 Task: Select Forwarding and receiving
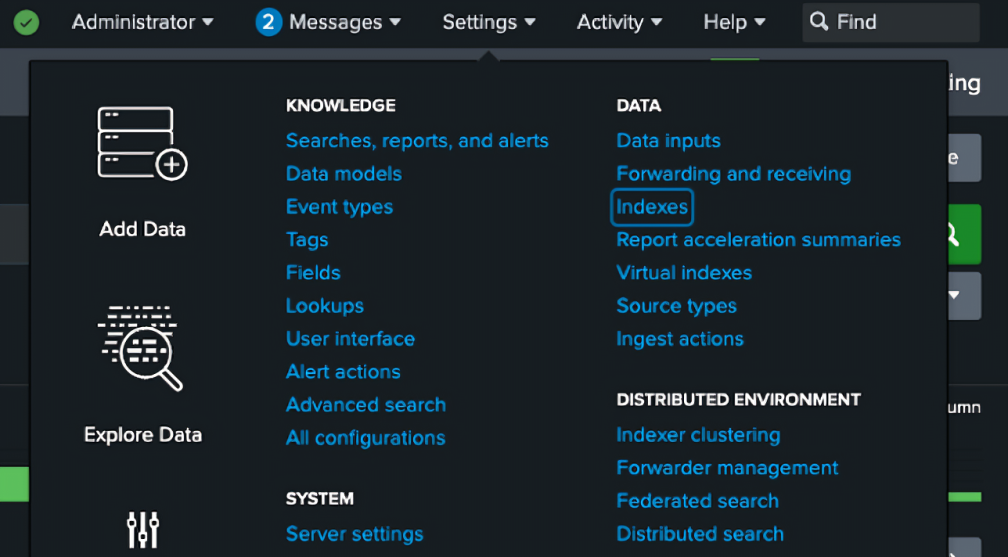(733, 174)
